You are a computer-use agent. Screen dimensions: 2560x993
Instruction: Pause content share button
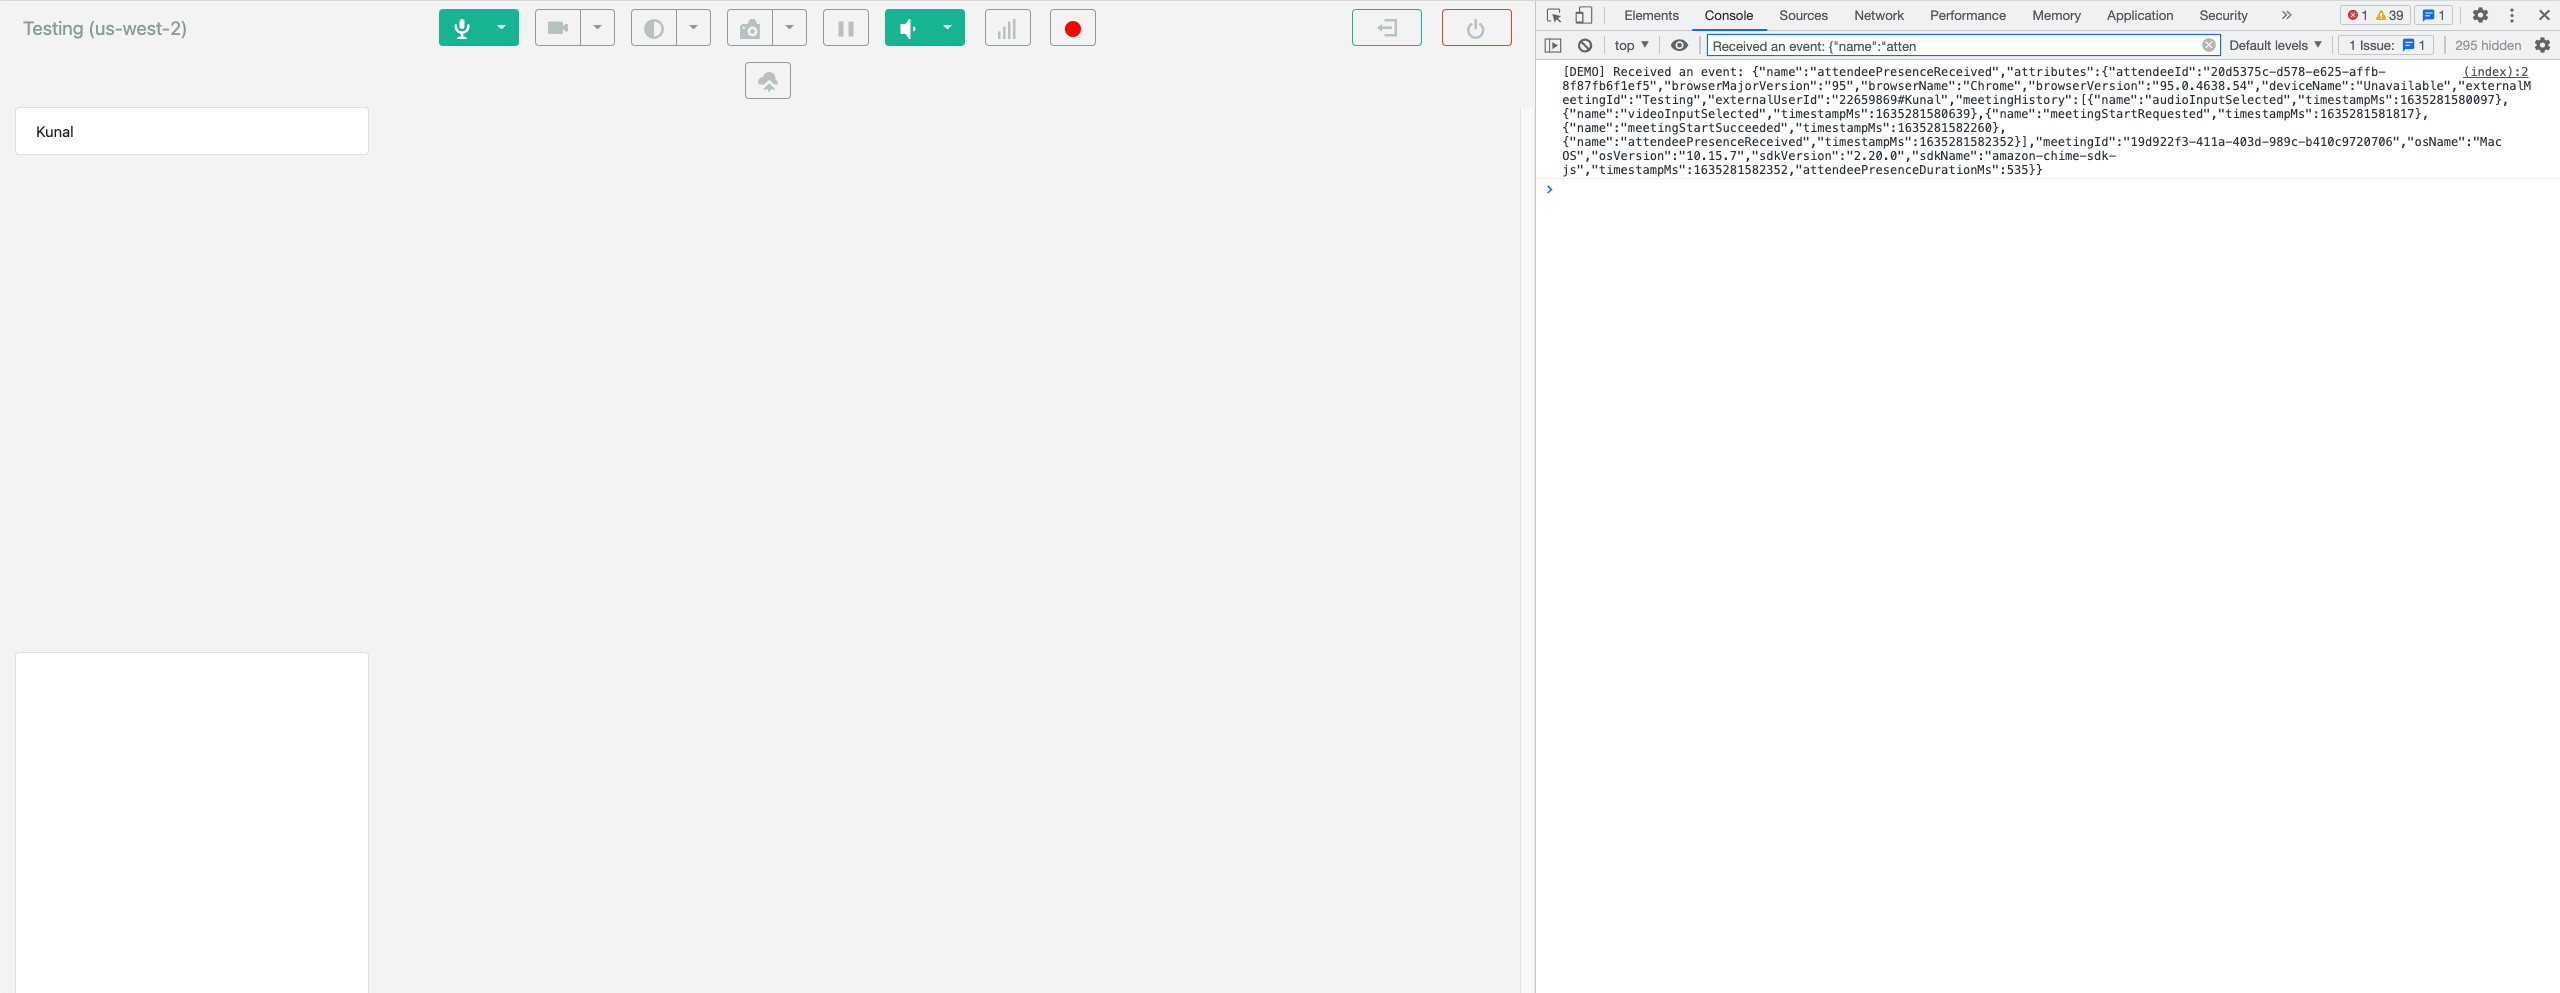point(845,28)
